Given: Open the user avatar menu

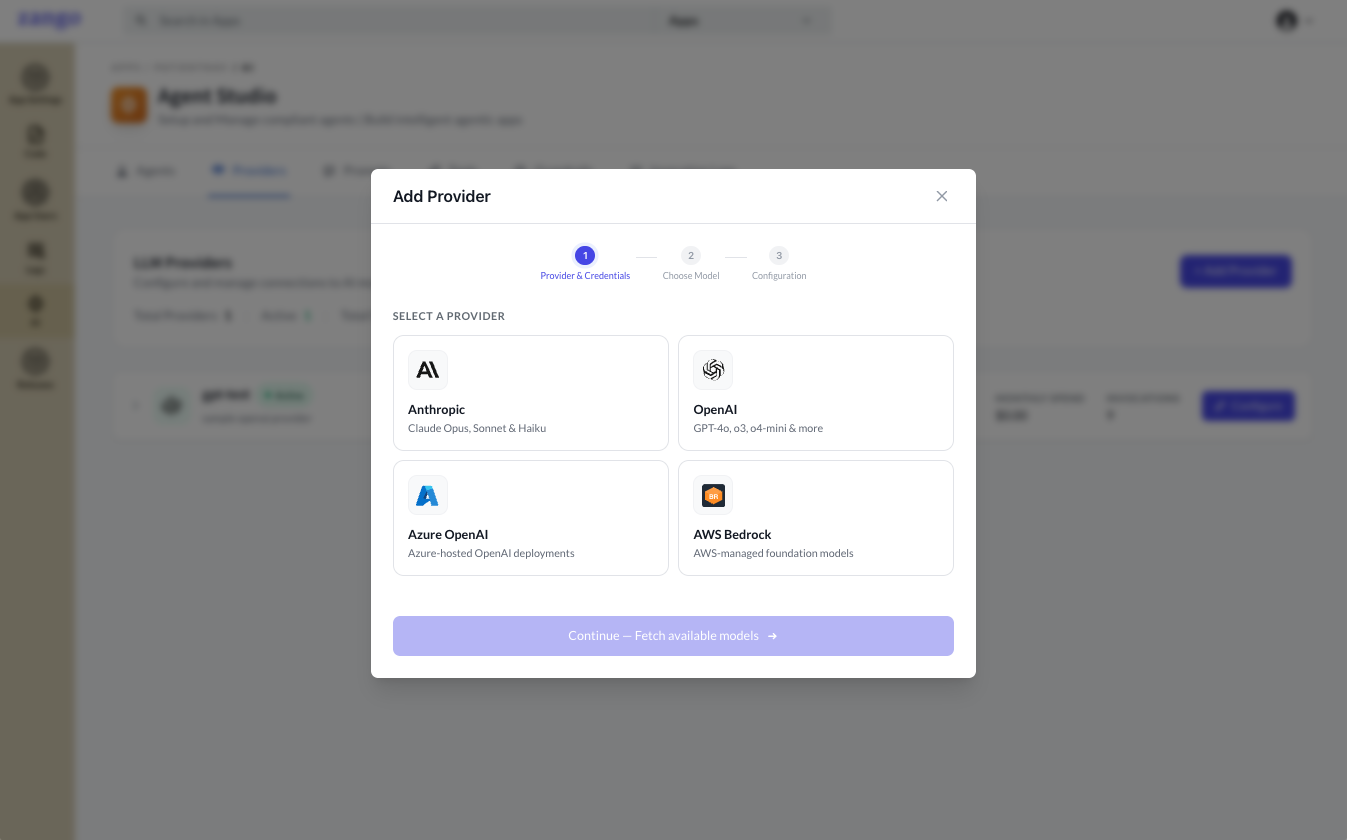Looking at the screenshot, I should click(1294, 20).
